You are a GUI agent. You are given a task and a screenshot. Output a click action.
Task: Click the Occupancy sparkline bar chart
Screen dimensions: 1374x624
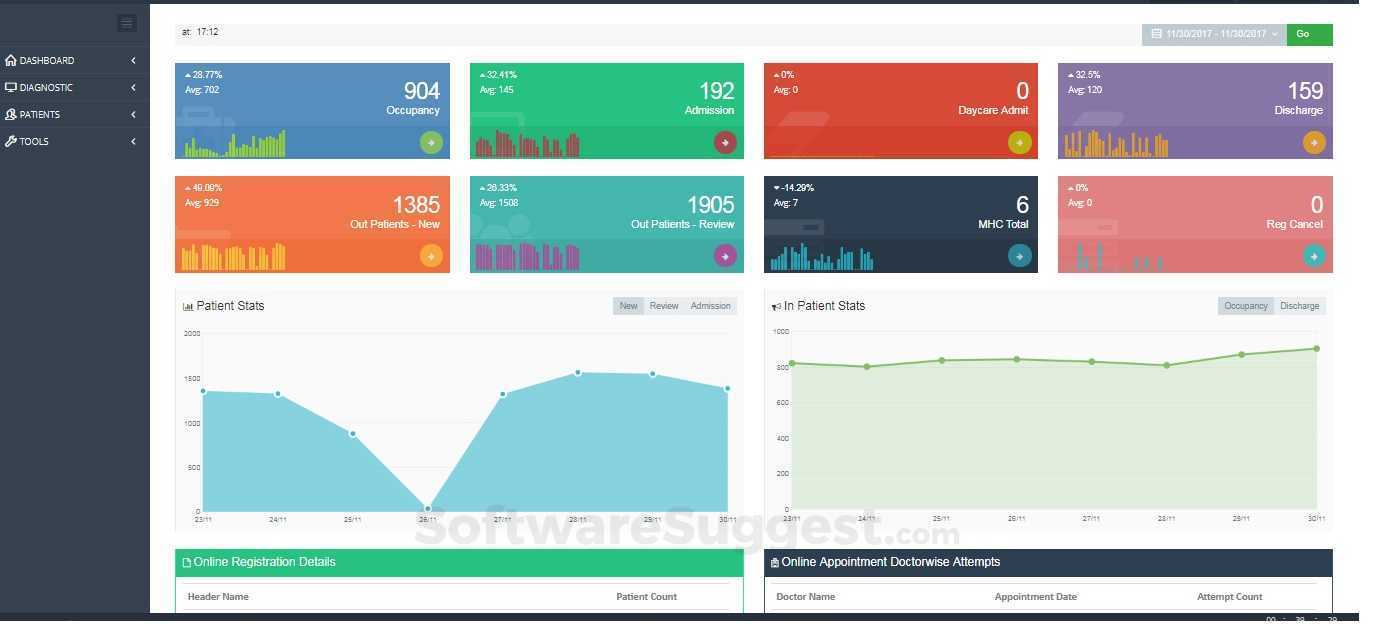pyautogui.click(x=235, y=144)
